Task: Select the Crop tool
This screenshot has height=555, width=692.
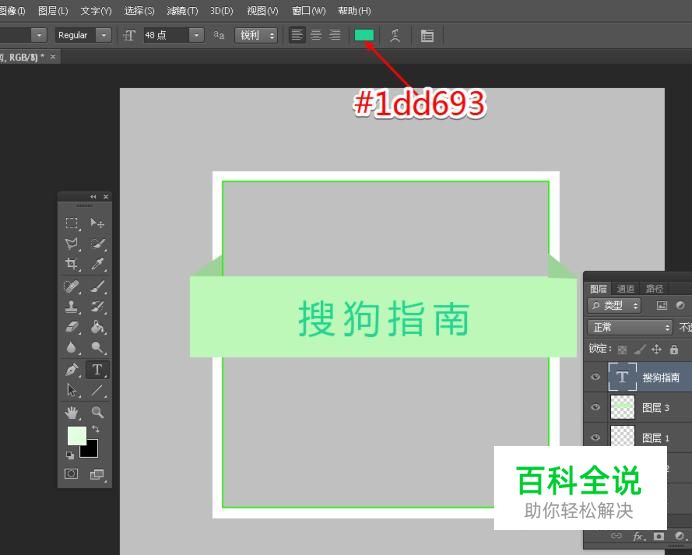Action: point(71,264)
